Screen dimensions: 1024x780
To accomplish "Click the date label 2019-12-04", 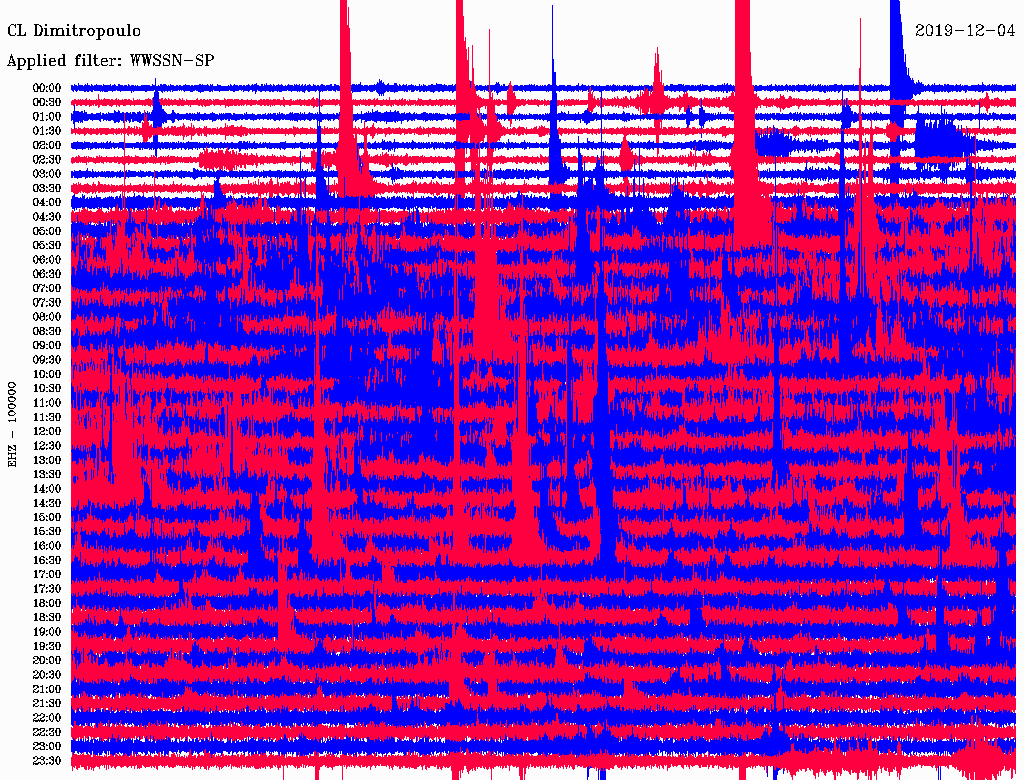I will pos(965,30).
